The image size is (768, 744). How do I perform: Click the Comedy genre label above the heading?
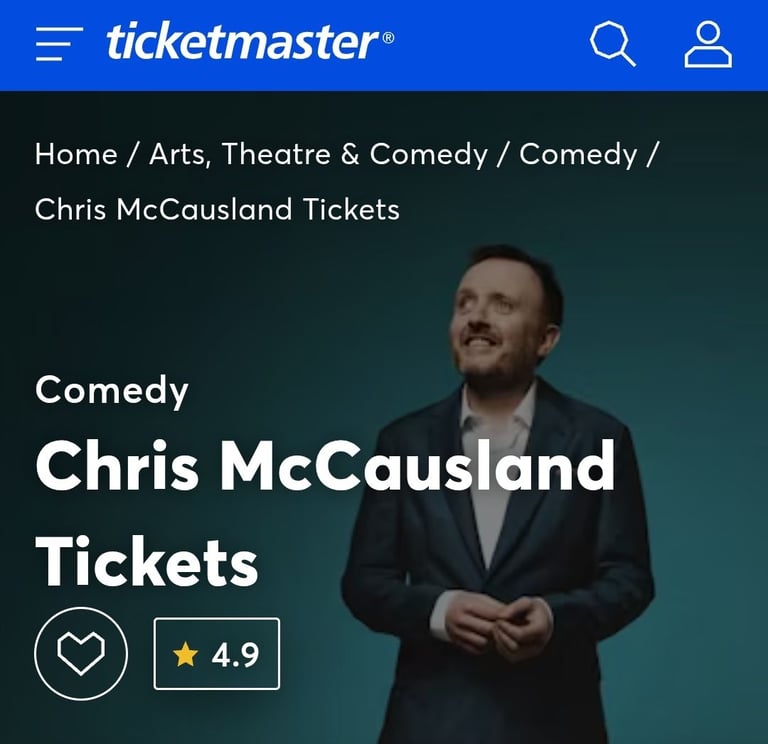click(112, 390)
